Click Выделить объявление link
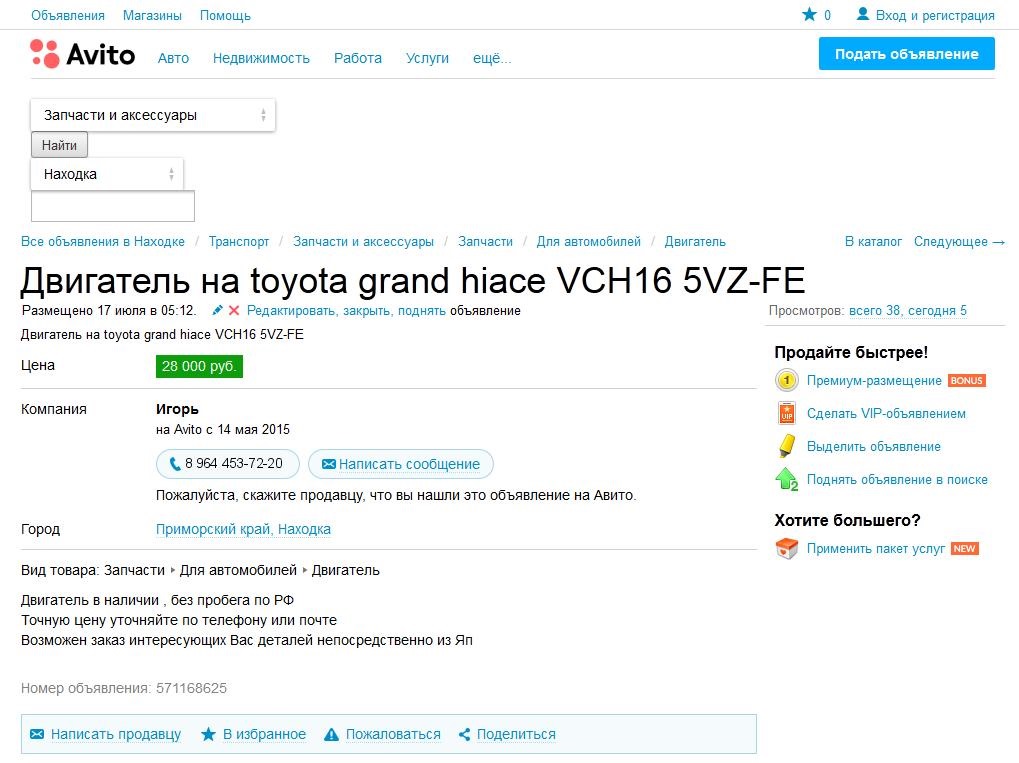Image resolution: width=1019 pixels, height=763 pixels. [x=873, y=446]
